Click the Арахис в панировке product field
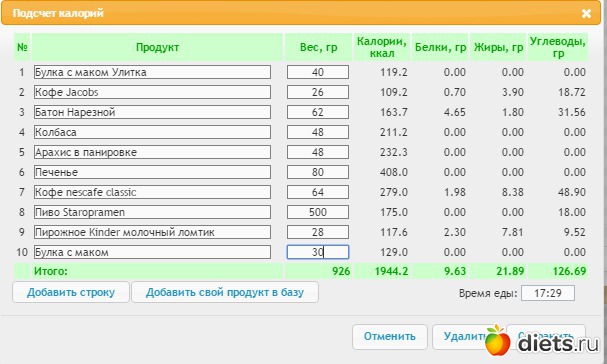The width and height of the screenshot is (607, 364). tap(152, 152)
